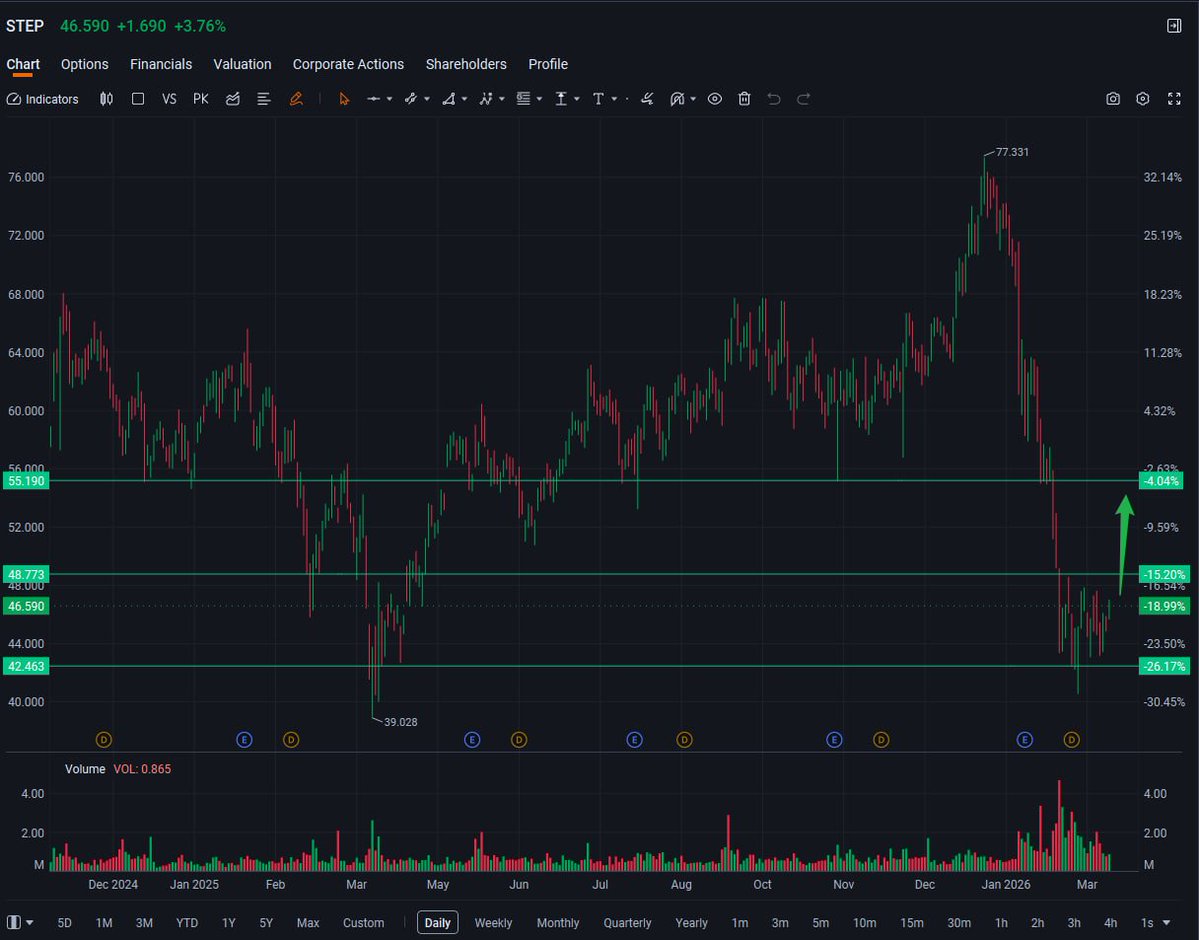Toggle drawings visibility with the eye icon

[715, 99]
